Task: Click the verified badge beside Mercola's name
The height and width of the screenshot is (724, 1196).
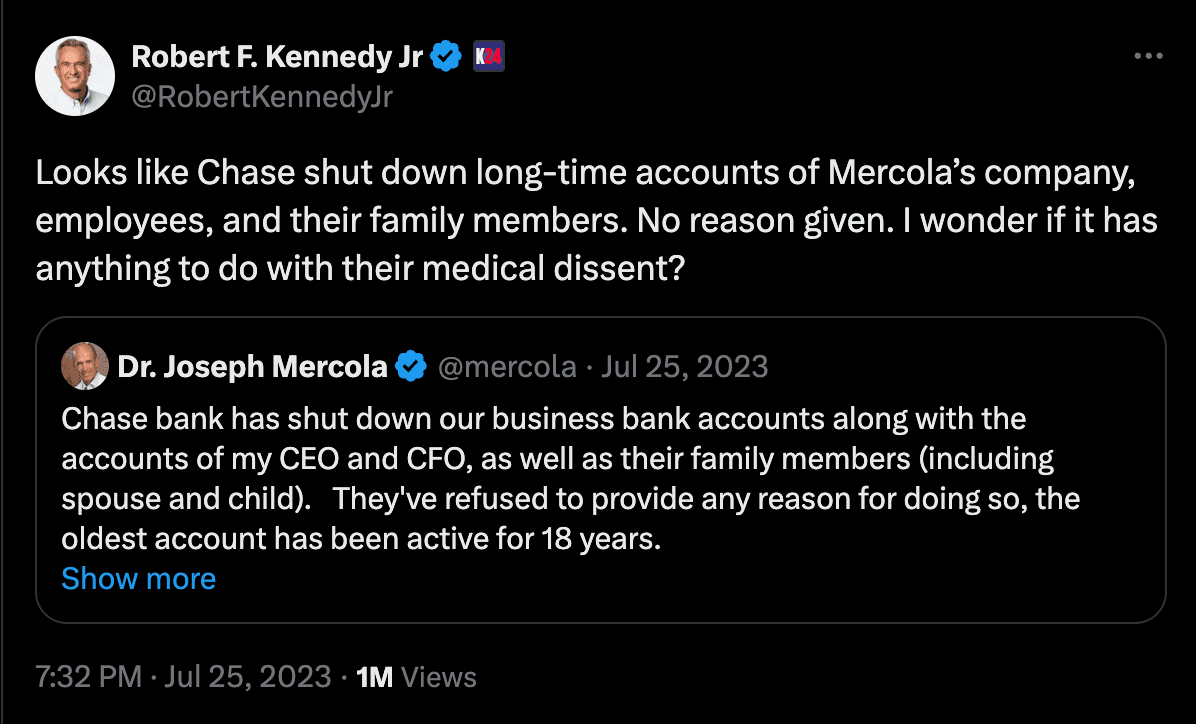Action: pyautogui.click(x=410, y=367)
